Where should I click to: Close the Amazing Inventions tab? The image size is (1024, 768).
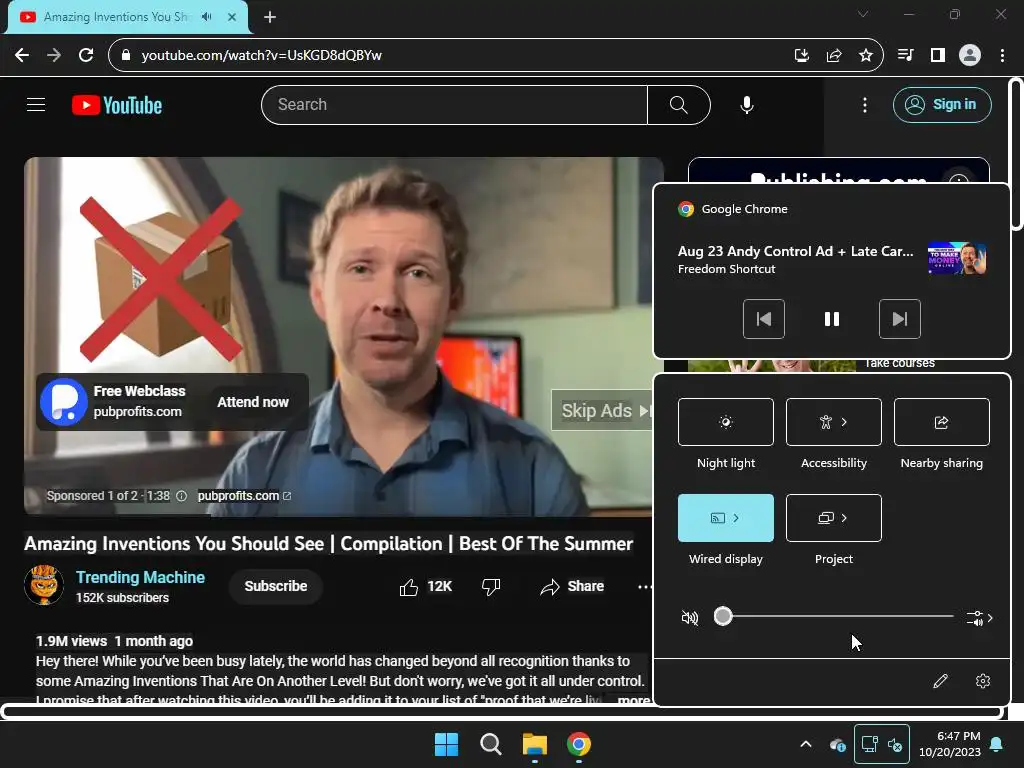tap(232, 17)
